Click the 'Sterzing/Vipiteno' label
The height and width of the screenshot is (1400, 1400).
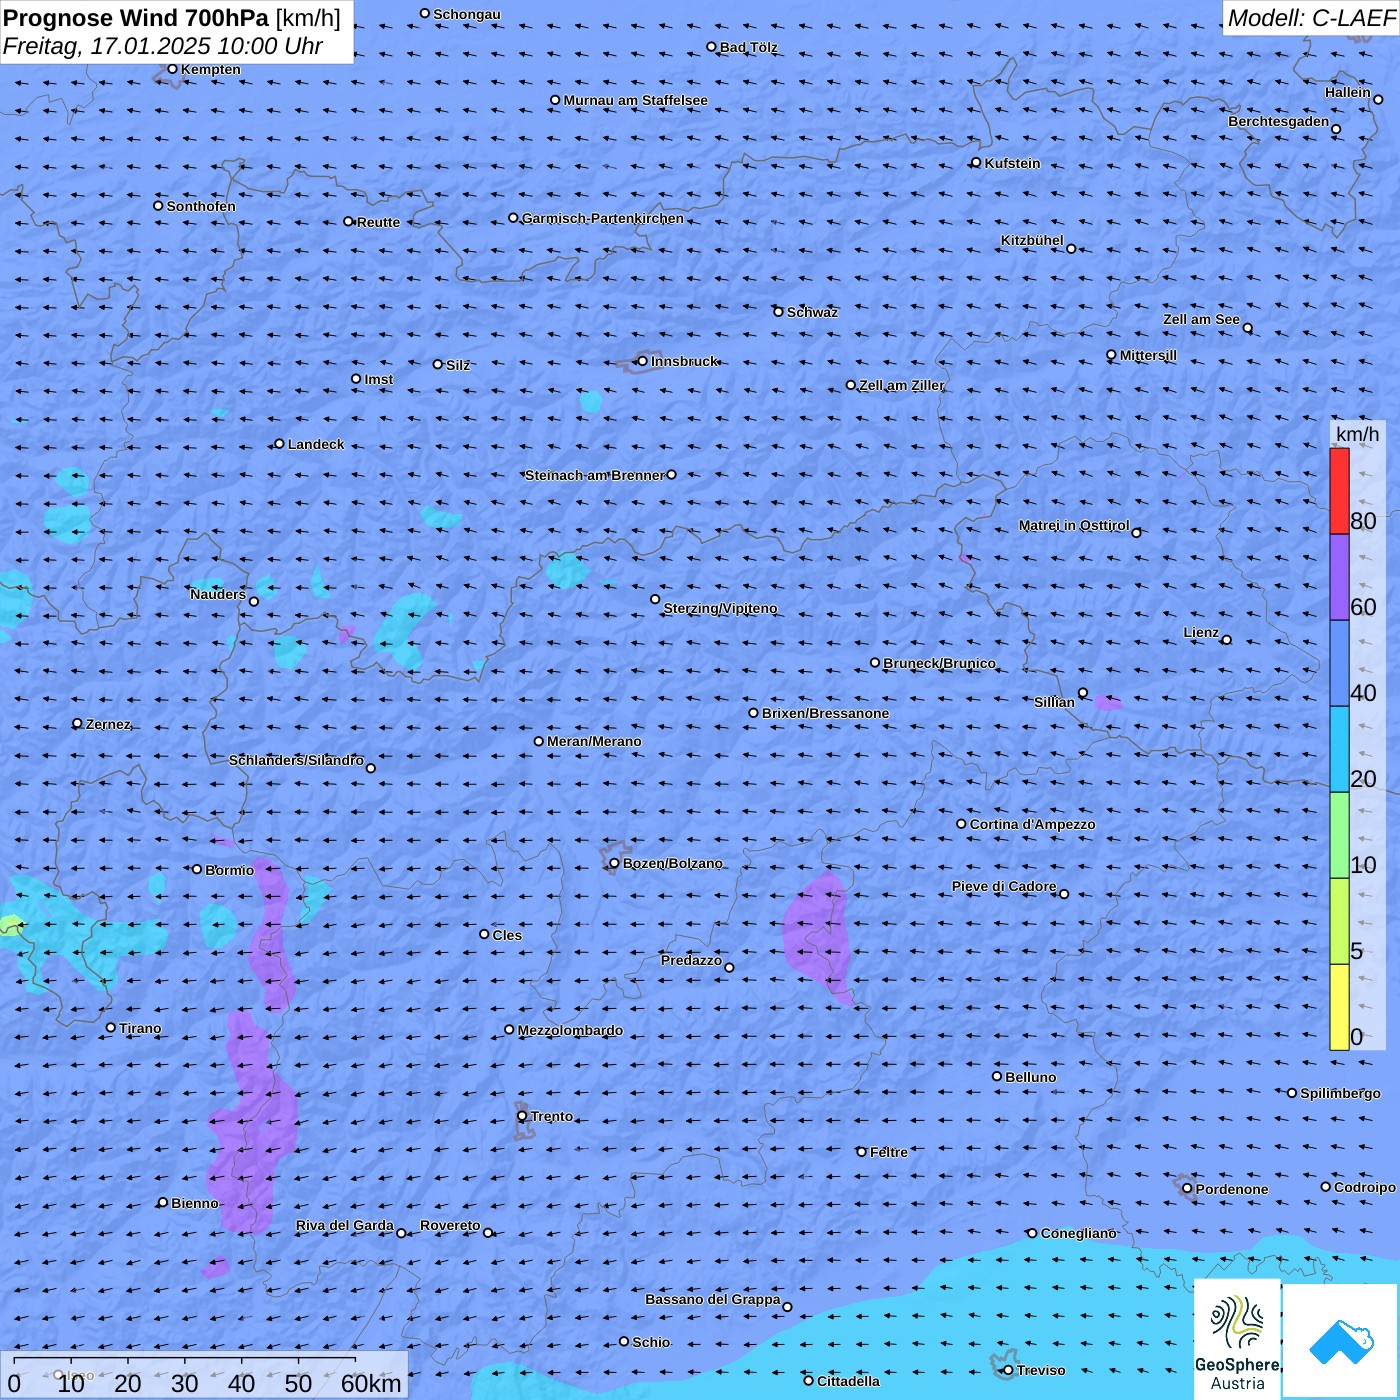click(x=720, y=608)
